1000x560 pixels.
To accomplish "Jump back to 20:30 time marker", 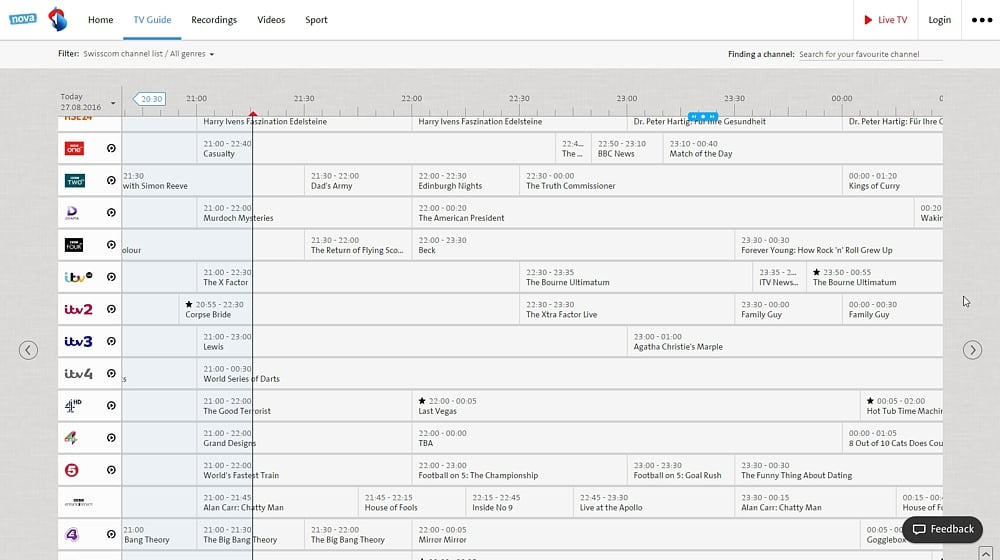I will click(149, 99).
